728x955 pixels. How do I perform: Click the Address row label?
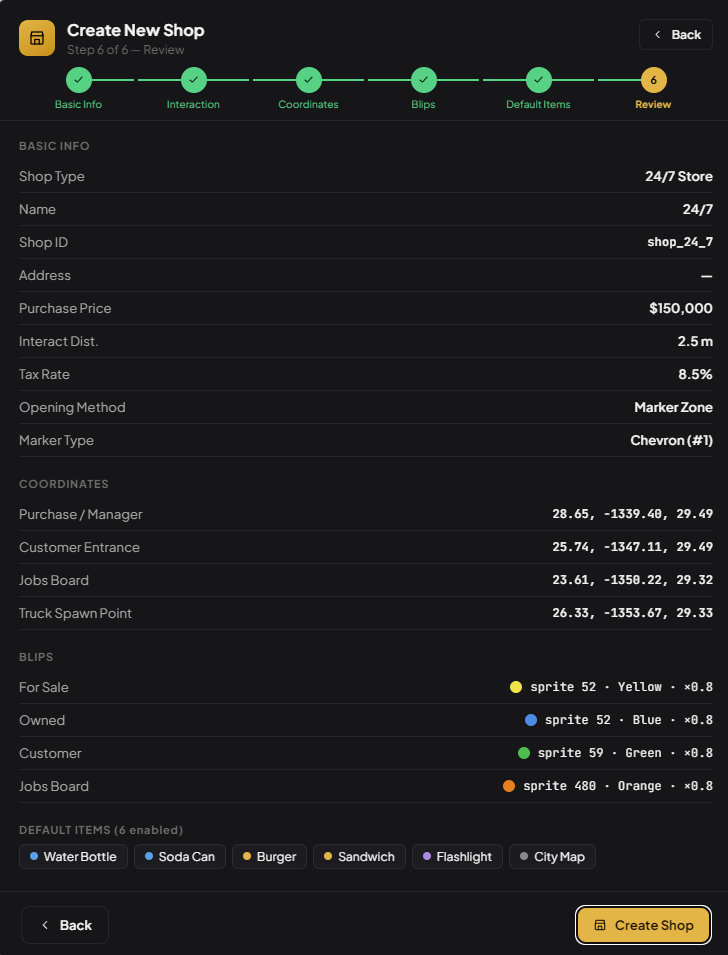point(44,275)
